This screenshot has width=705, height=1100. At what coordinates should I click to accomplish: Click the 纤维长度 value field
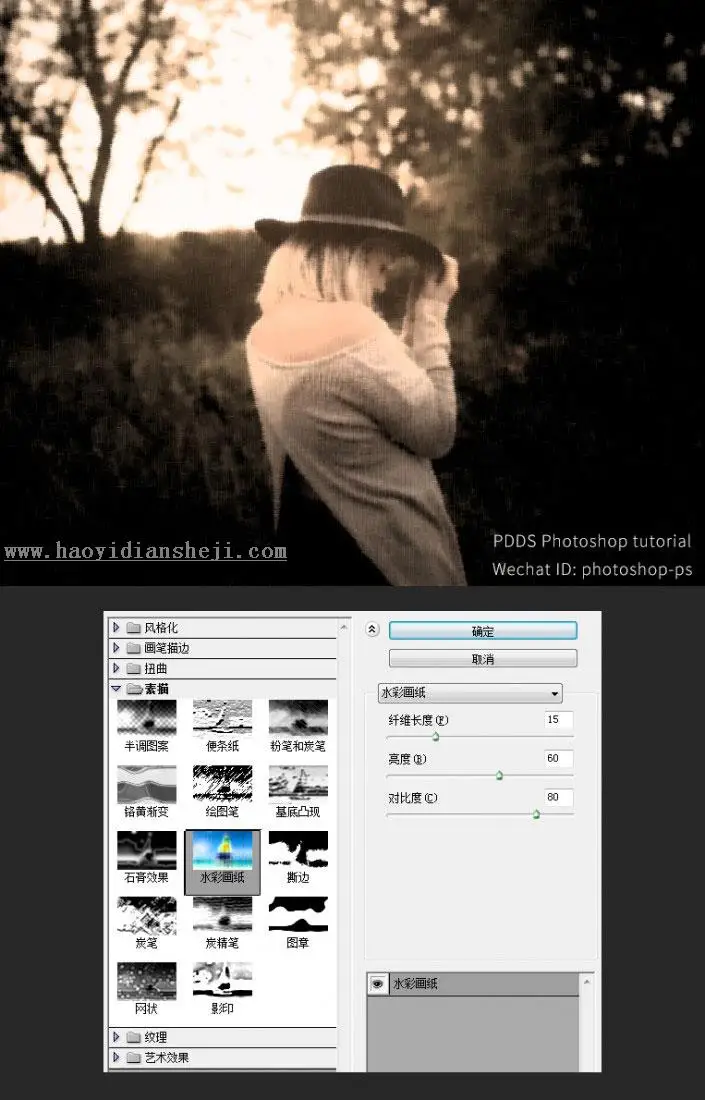pyautogui.click(x=558, y=720)
